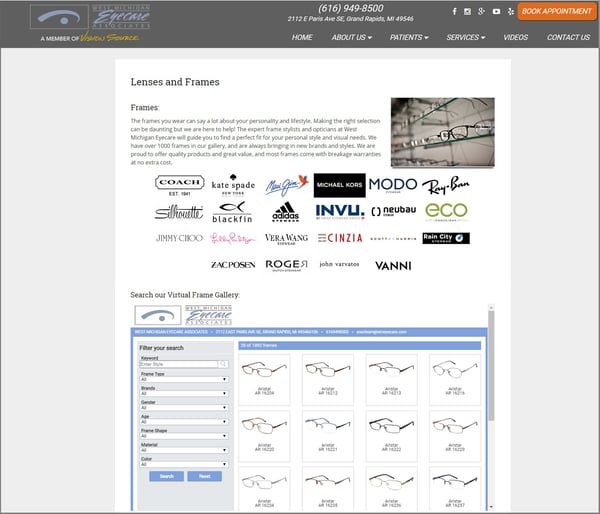Click the Ray-Ban brand logo
Image resolution: width=600 pixels, height=514 pixels.
coord(445,185)
